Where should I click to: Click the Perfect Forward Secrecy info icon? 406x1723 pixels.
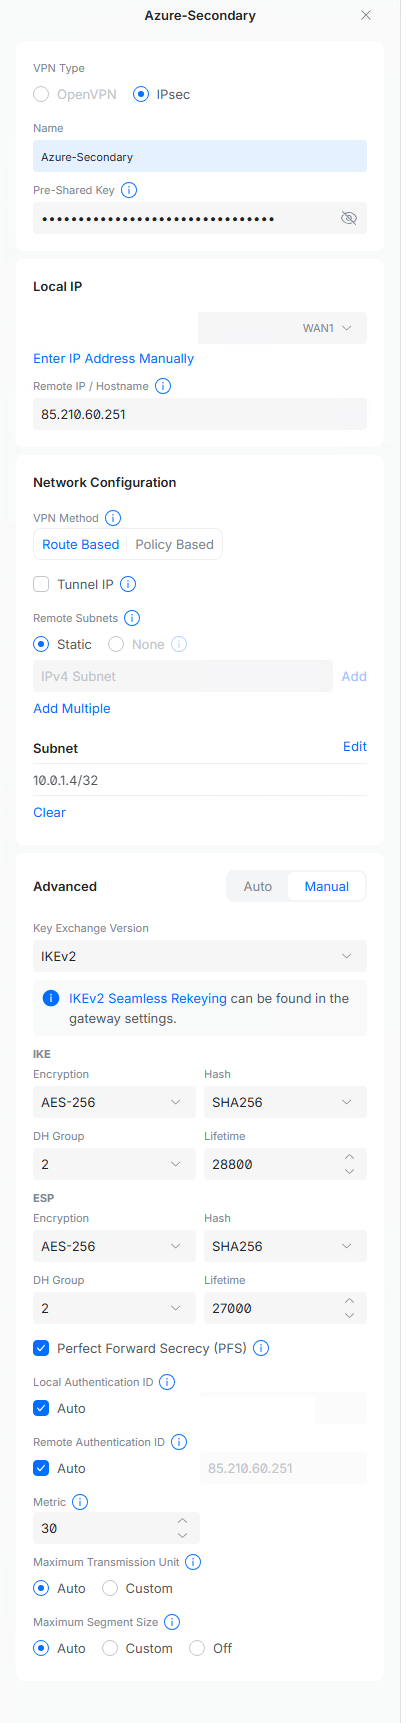point(261,1348)
